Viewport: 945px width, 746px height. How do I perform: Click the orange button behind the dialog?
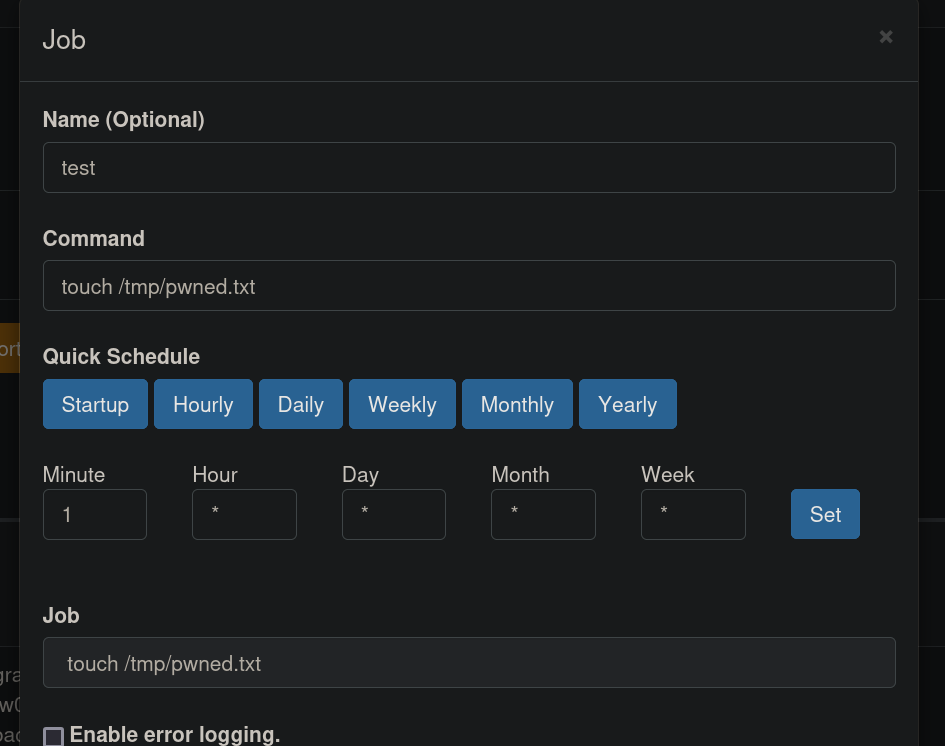click(x=9, y=349)
